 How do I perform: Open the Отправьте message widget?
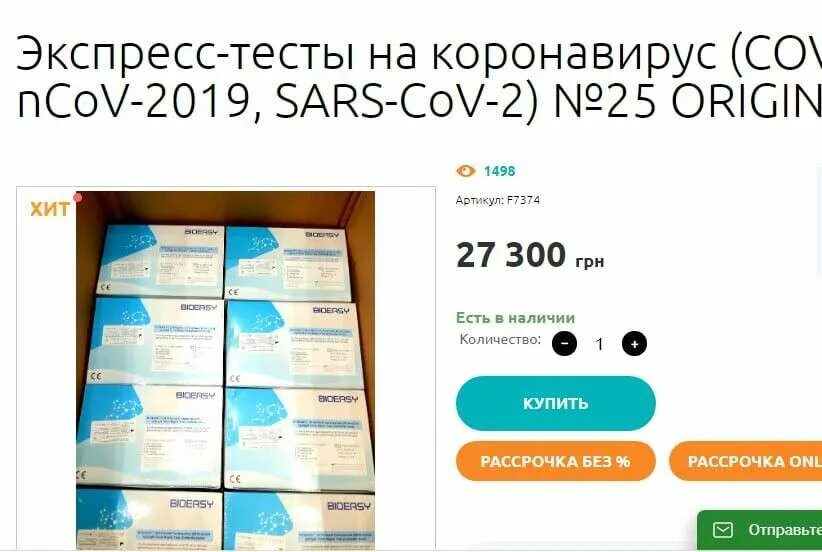[760, 530]
